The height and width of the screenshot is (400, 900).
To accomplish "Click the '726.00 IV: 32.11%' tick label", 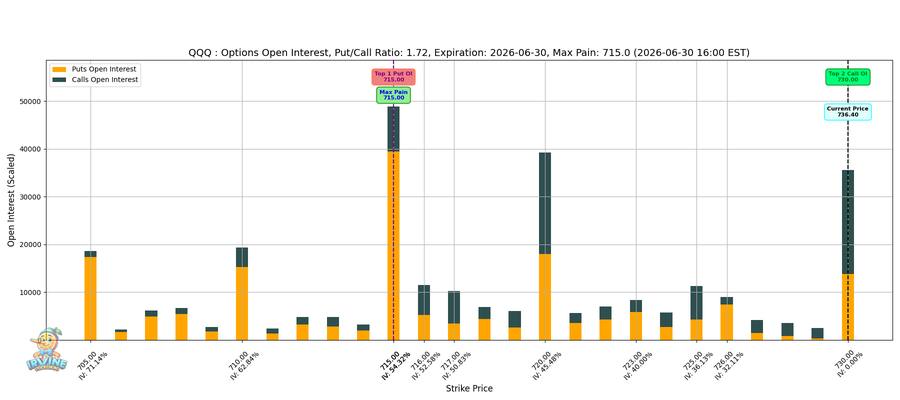I will (728, 365).
